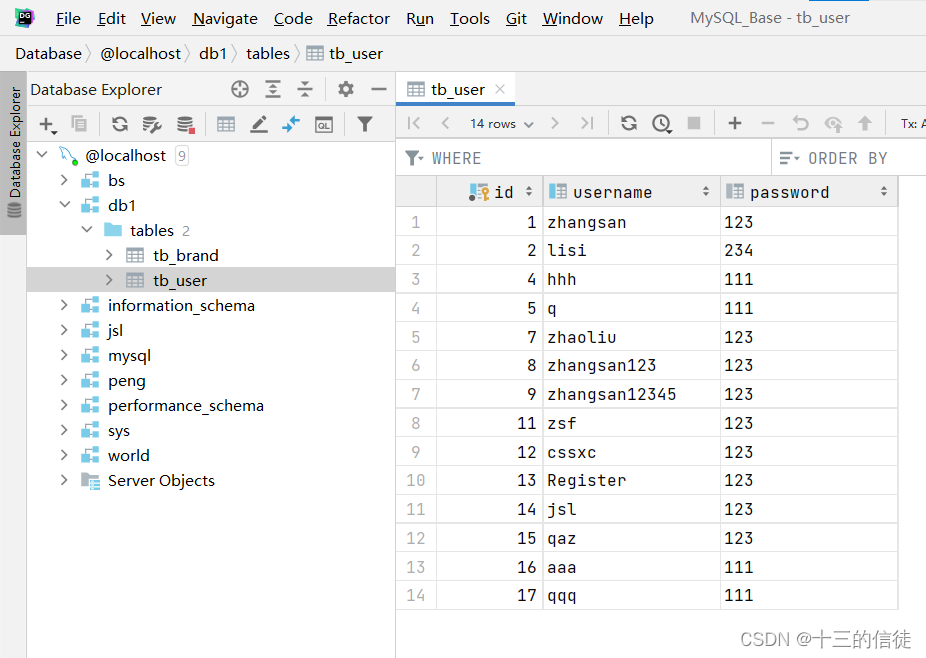
Task: Collapse the tables folder under db1
Action: pyautogui.click(x=87, y=230)
